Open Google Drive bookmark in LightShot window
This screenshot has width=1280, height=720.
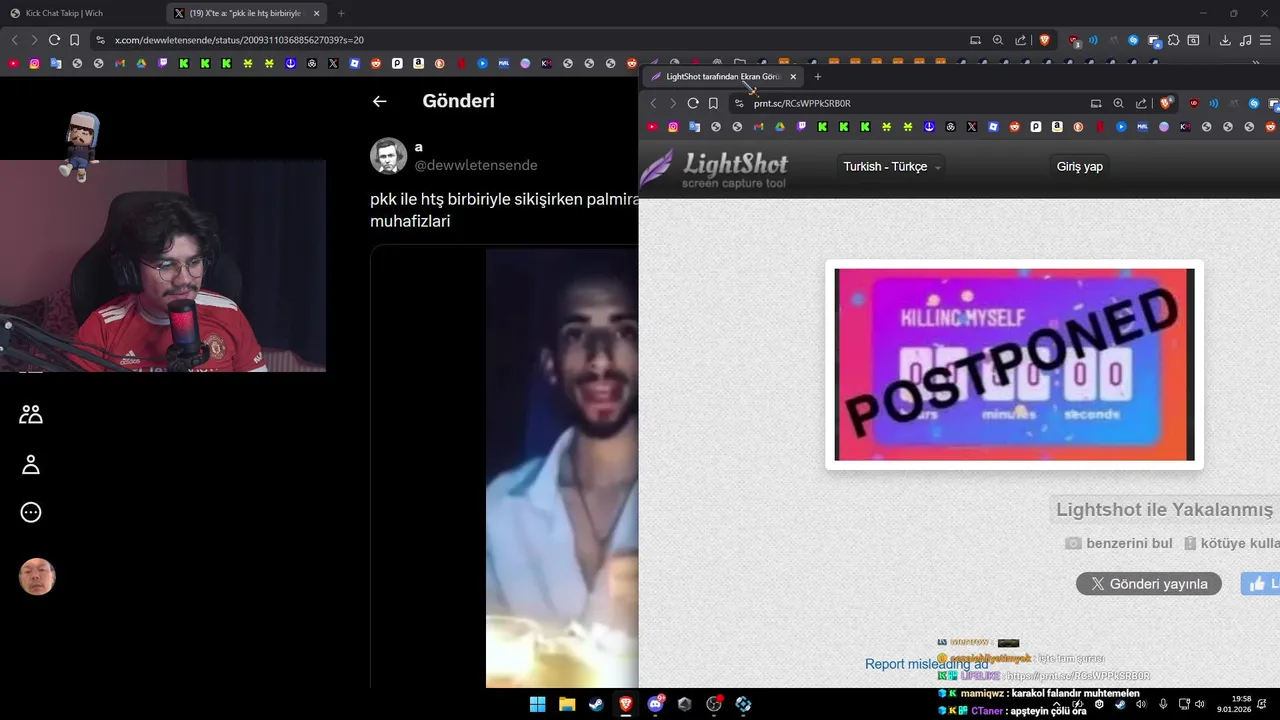pos(780,127)
